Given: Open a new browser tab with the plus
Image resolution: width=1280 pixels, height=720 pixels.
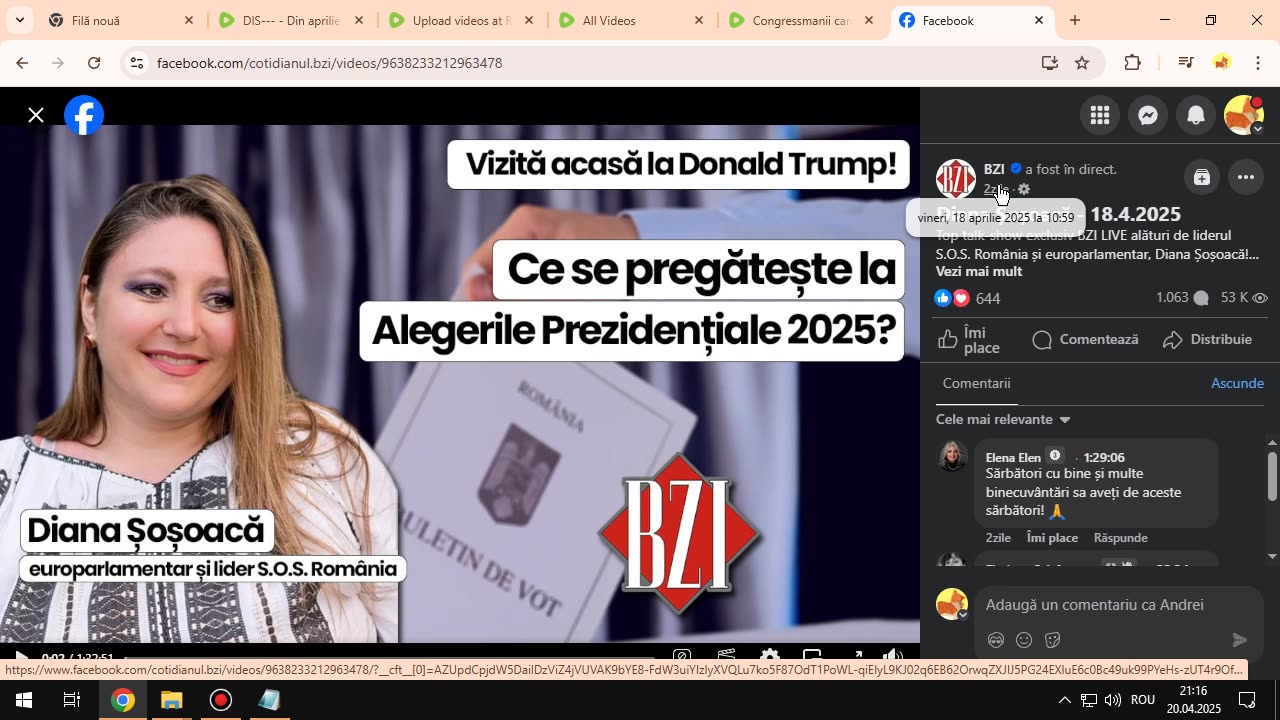Looking at the screenshot, I should click(x=1075, y=20).
